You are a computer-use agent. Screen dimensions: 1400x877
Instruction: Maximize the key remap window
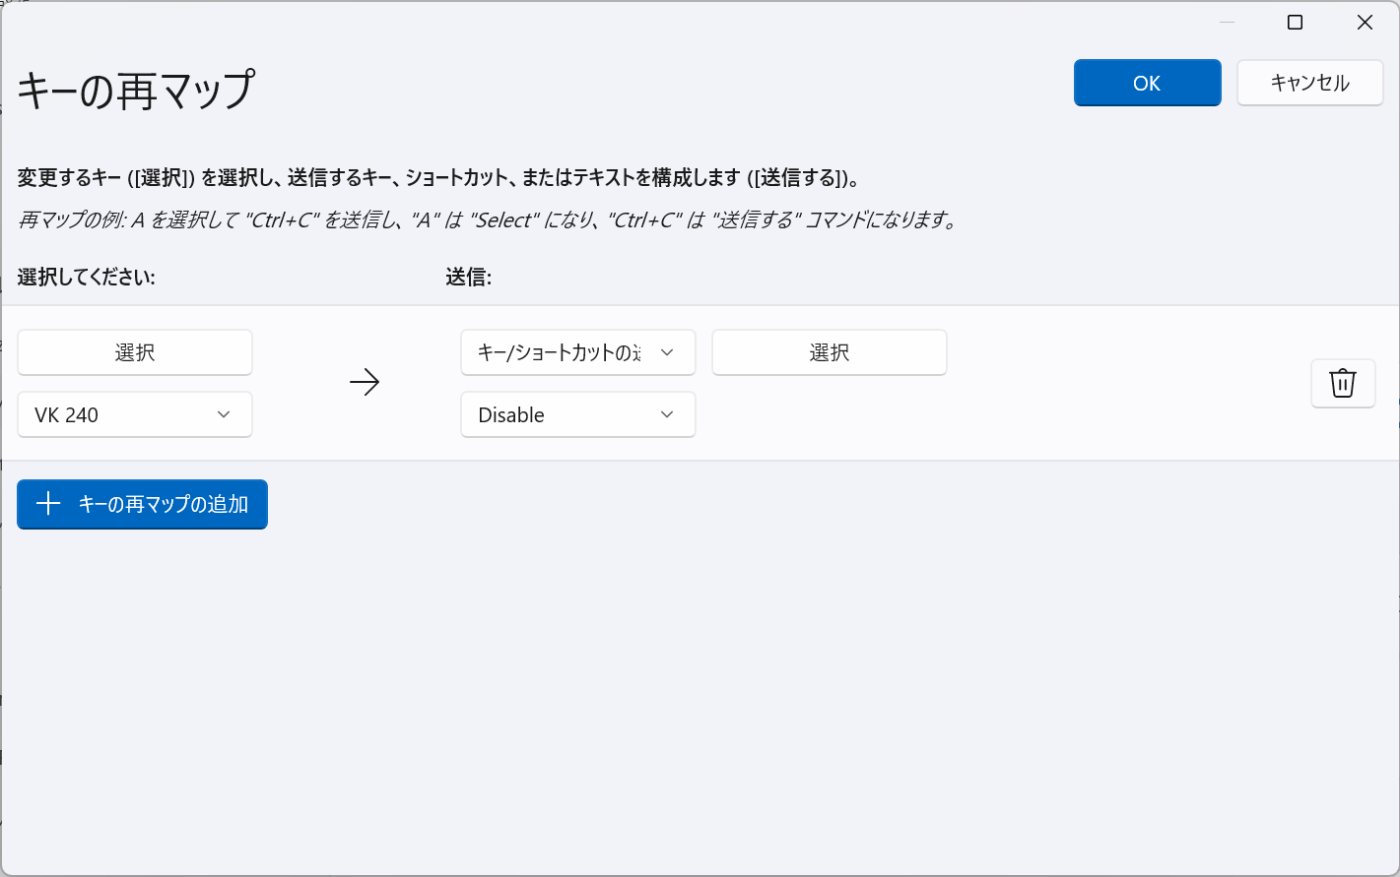[x=1295, y=22]
